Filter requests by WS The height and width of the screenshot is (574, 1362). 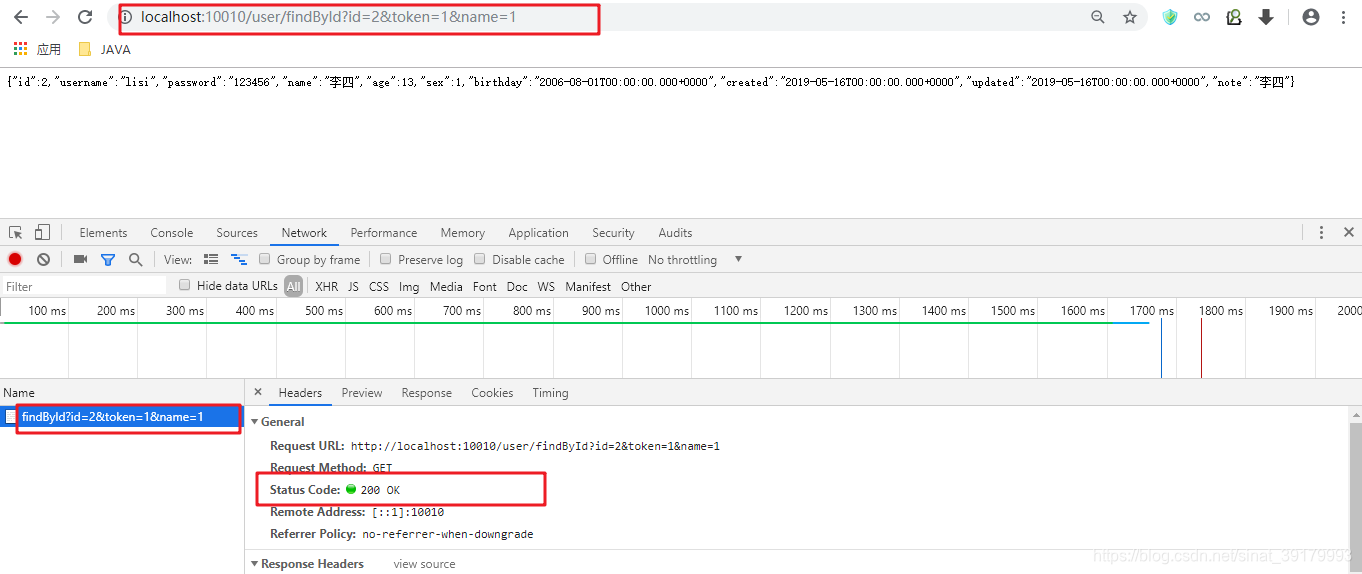(546, 286)
